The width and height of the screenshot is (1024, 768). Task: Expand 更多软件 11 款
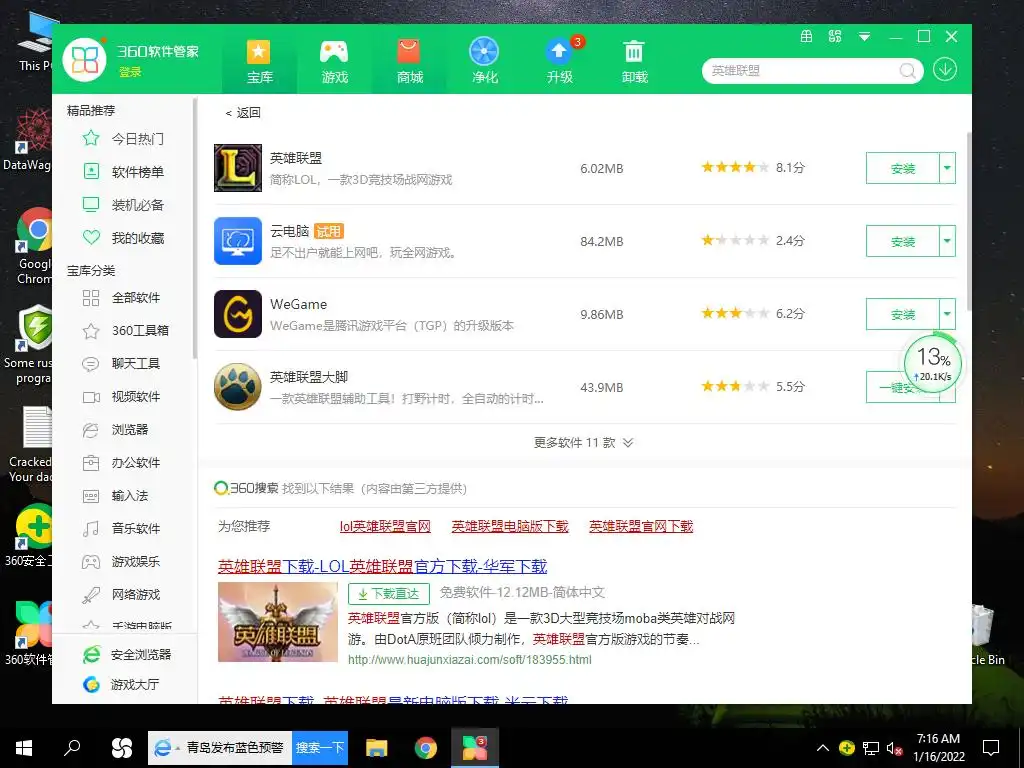[x=583, y=443]
